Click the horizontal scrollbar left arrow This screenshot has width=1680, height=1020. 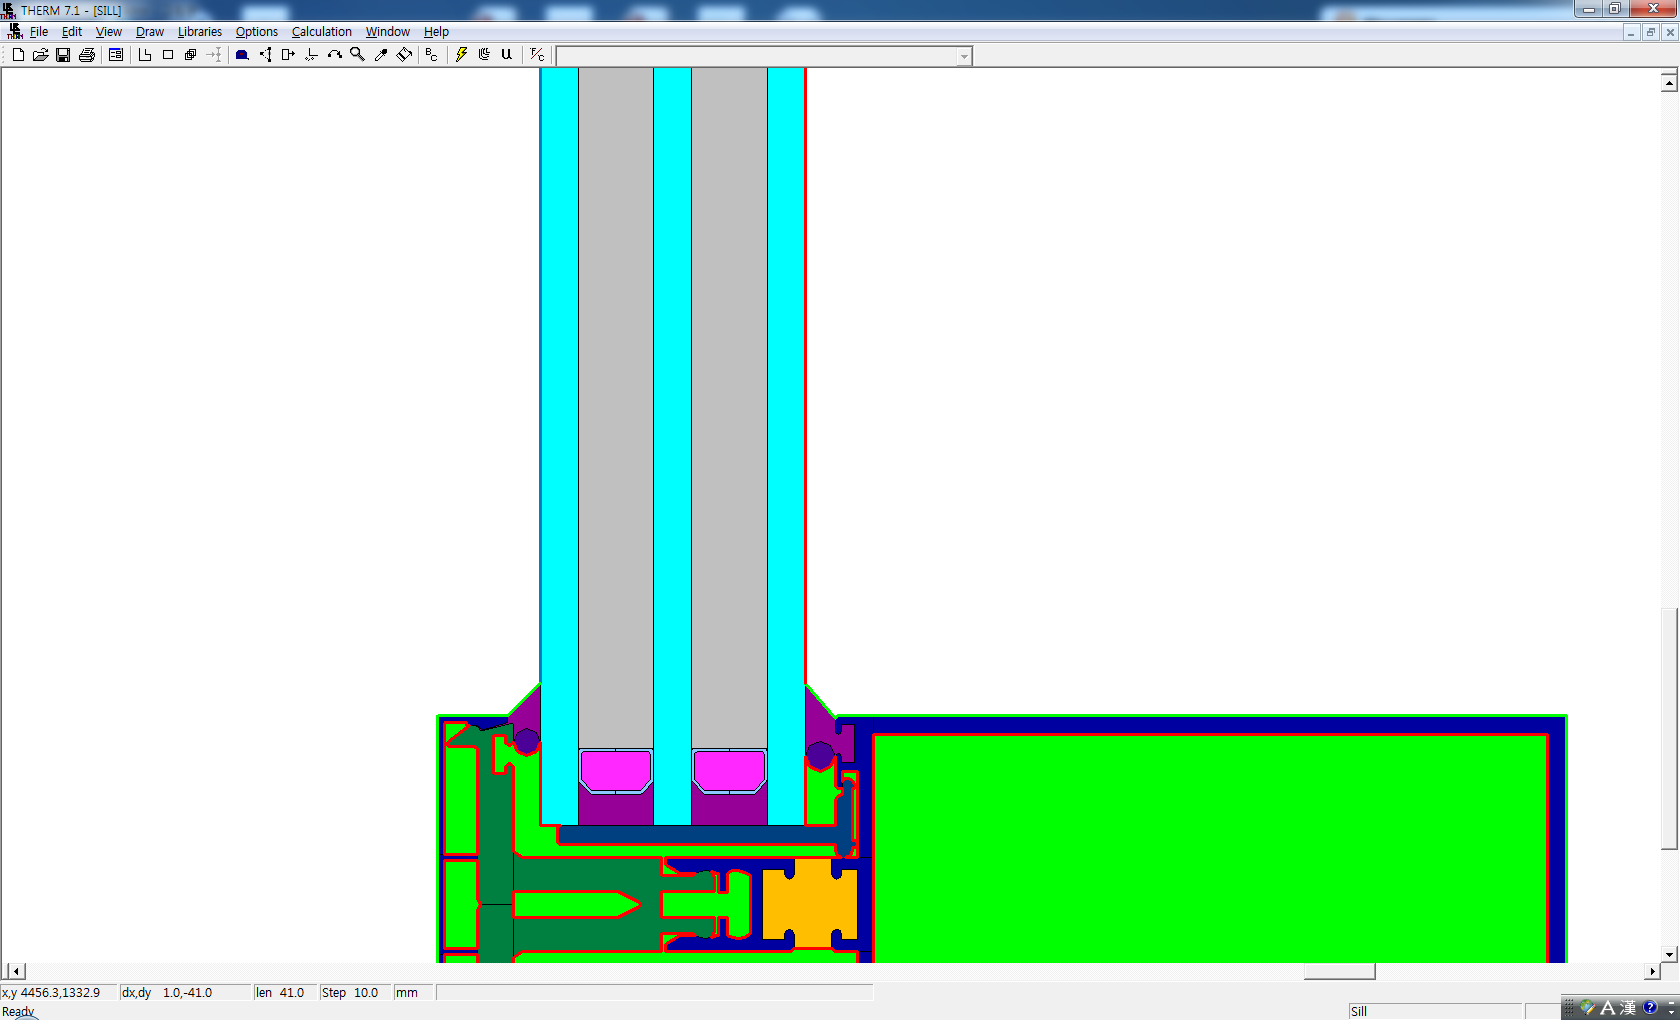15,971
